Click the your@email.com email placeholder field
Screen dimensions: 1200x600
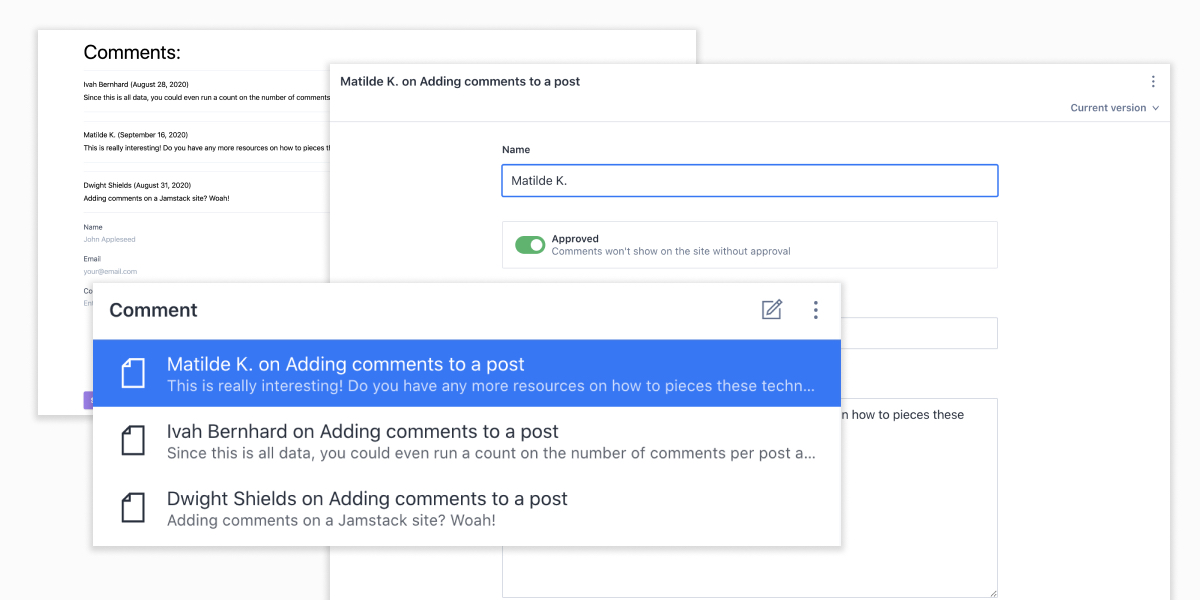coord(110,272)
